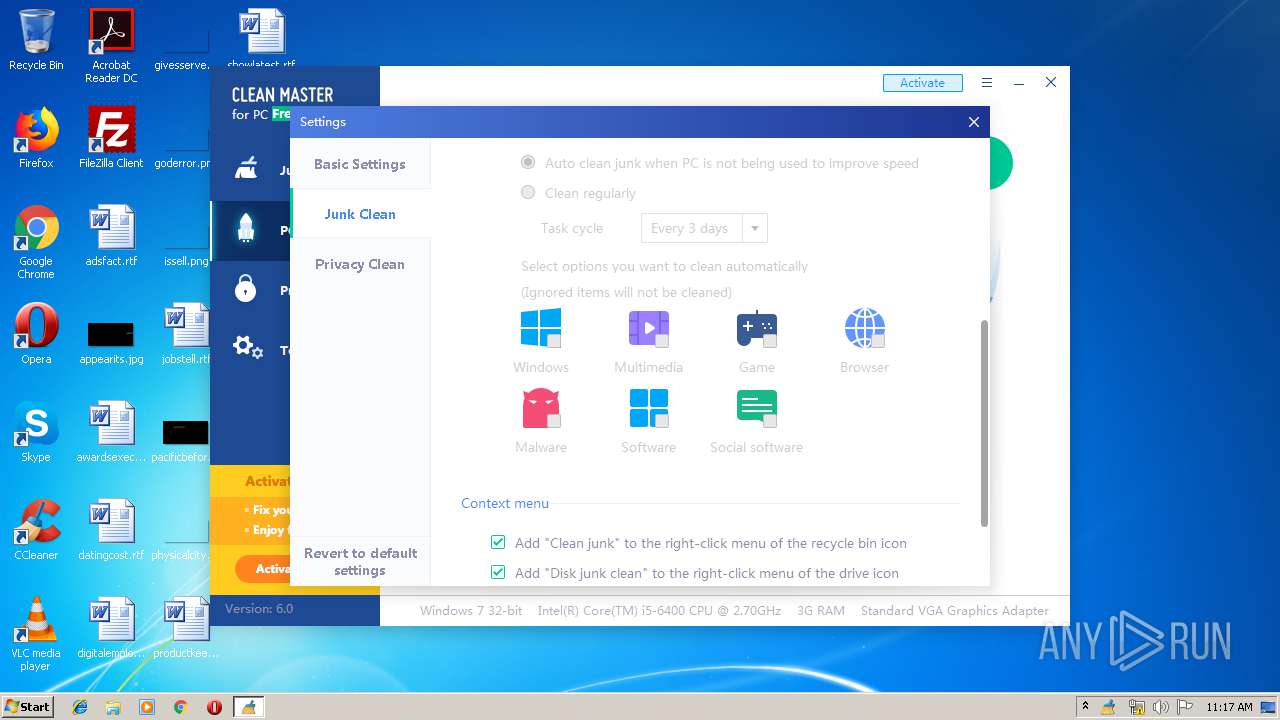
Task: Open the volume control in system tray
Action: pos(1161,707)
